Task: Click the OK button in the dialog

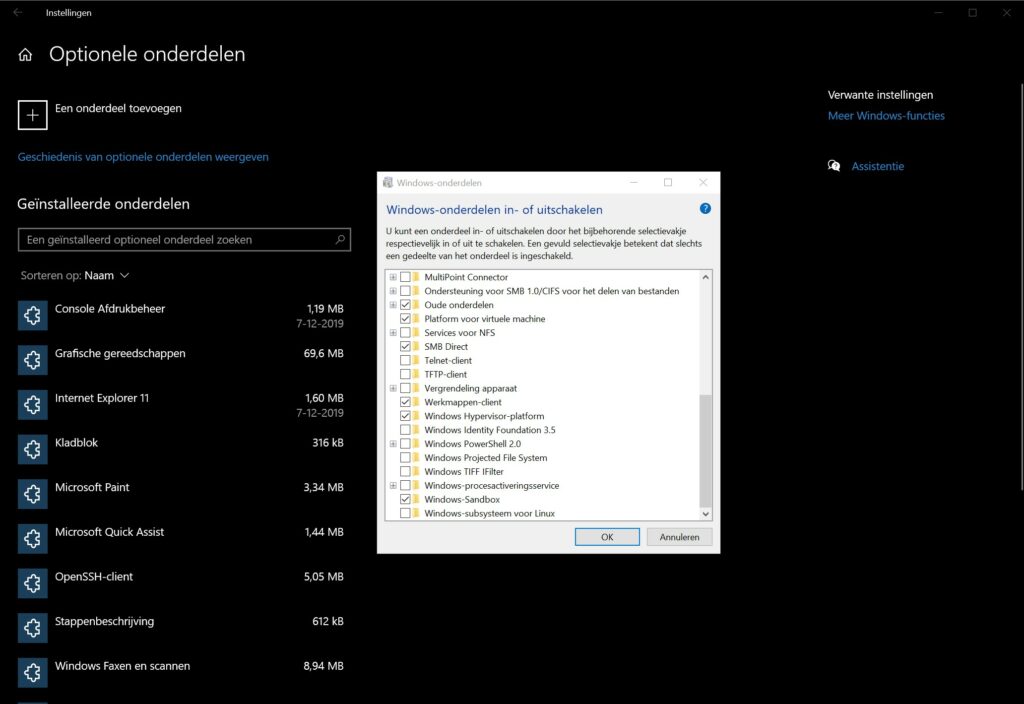Action: [x=607, y=537]
